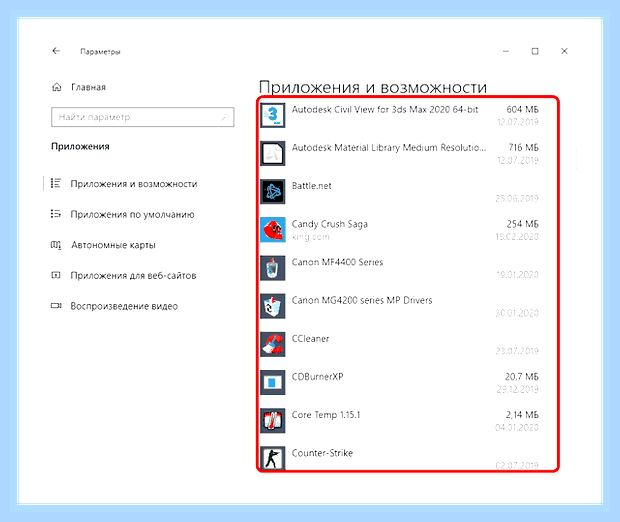This screenshot has height=522, width=620.
Task: Open Воспроизведение видео section
Action: pos(124,306)
